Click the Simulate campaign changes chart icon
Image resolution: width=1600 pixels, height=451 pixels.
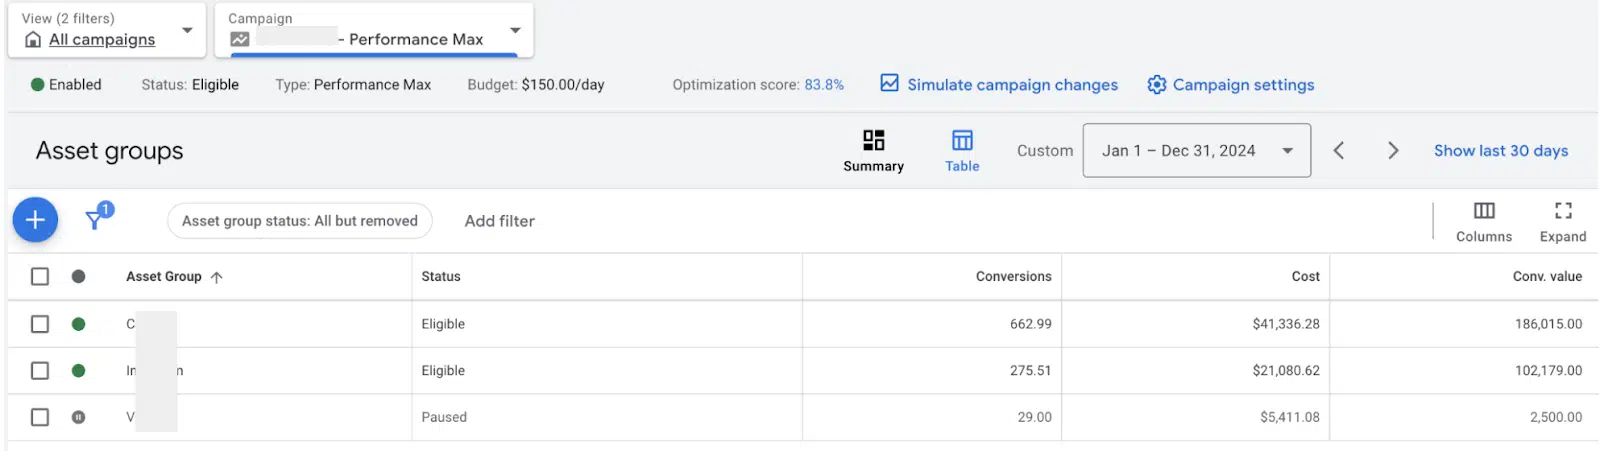point(889,83)
